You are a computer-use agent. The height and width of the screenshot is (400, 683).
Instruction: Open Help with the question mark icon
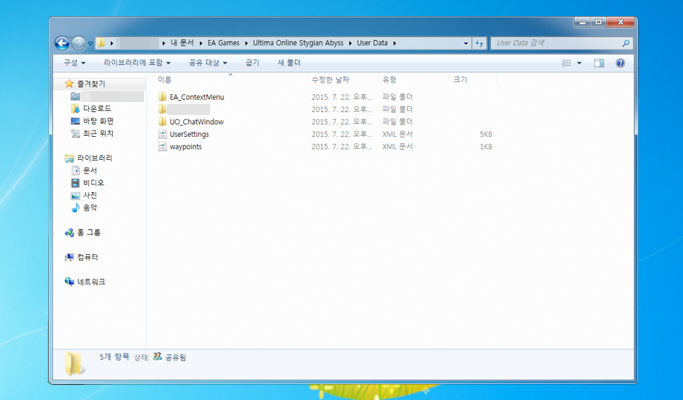(x=620, y=63)
